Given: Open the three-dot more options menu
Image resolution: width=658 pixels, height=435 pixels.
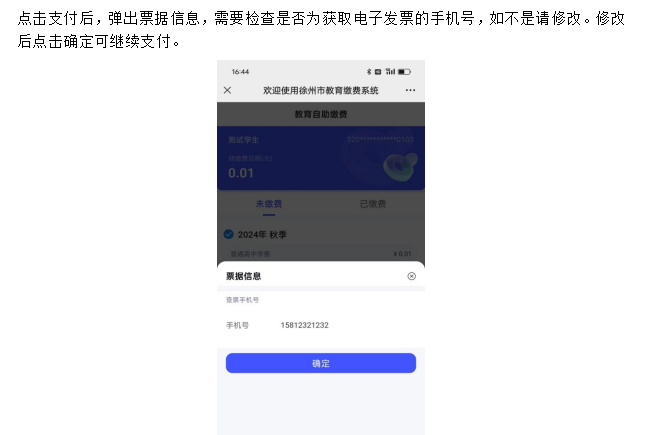Looking at the screenshot, I should click(x=410, y=90).
